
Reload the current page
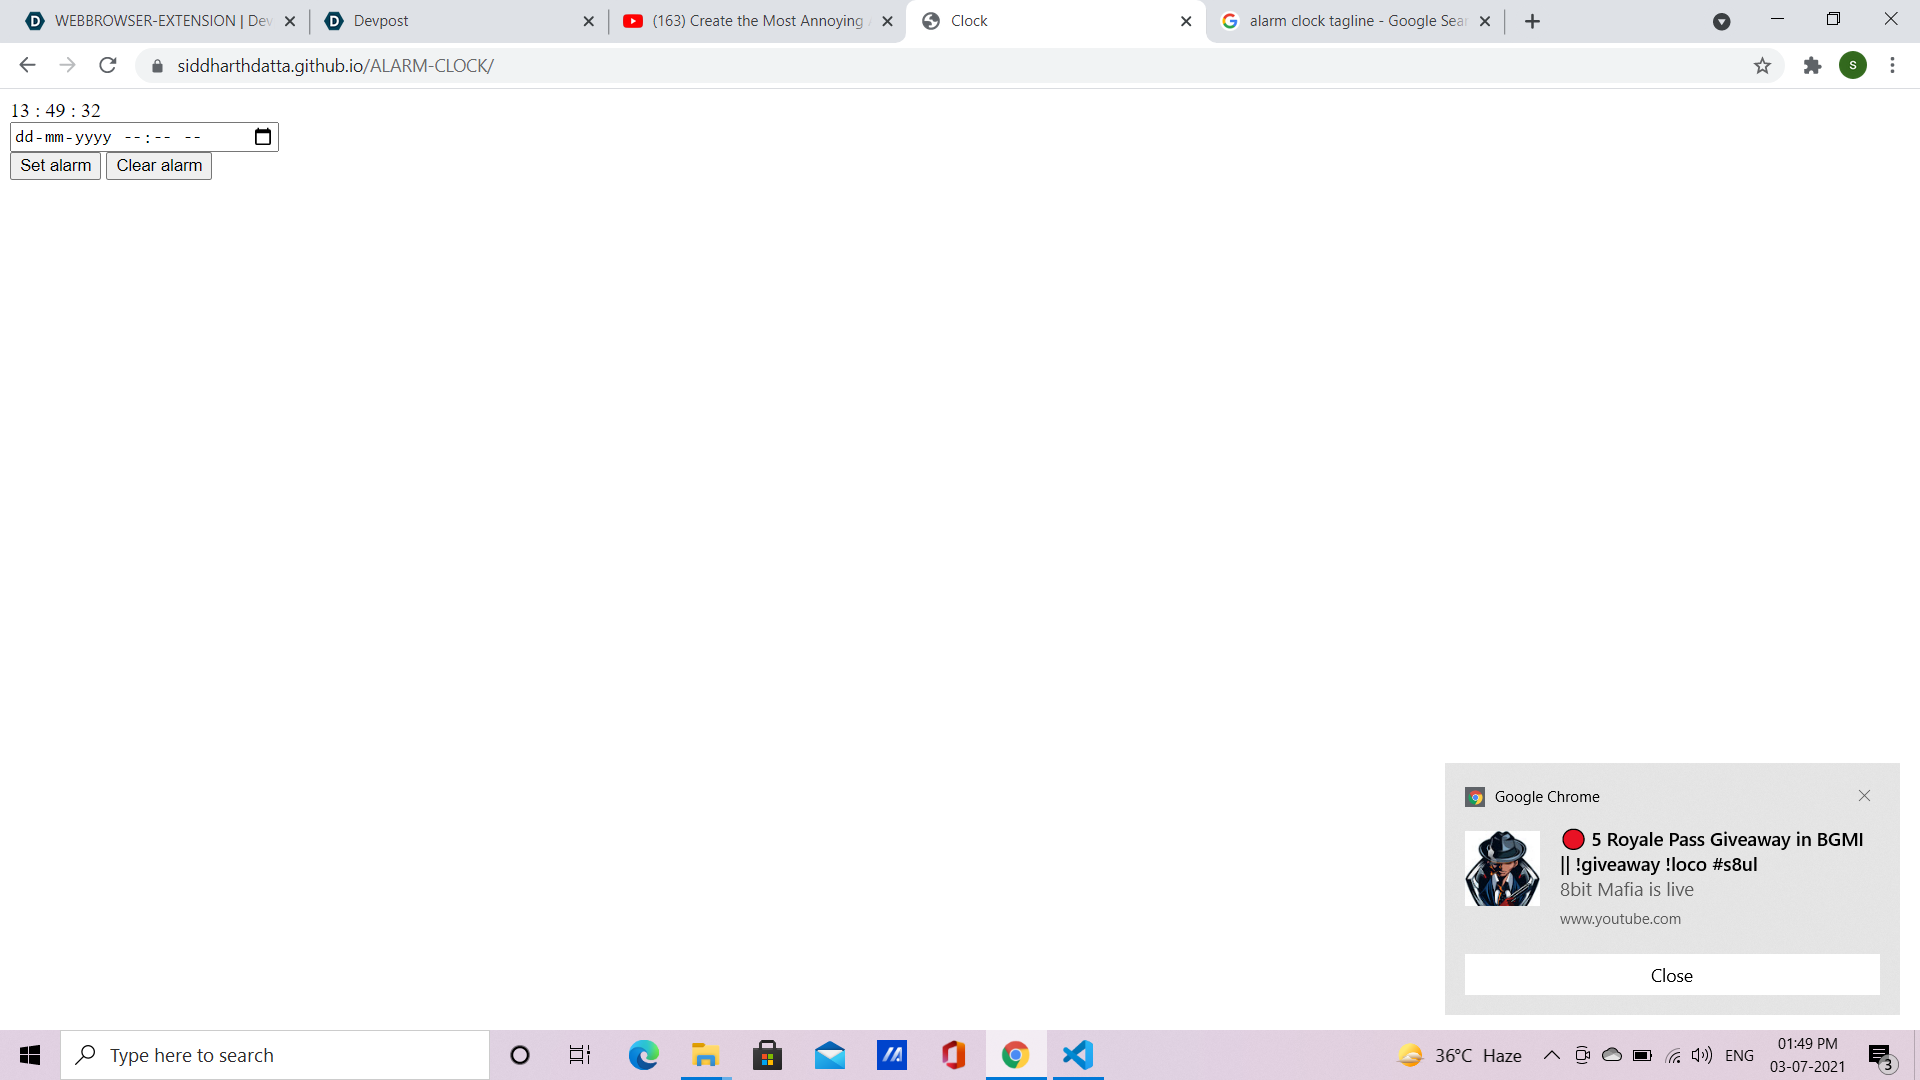pos(108,66)
